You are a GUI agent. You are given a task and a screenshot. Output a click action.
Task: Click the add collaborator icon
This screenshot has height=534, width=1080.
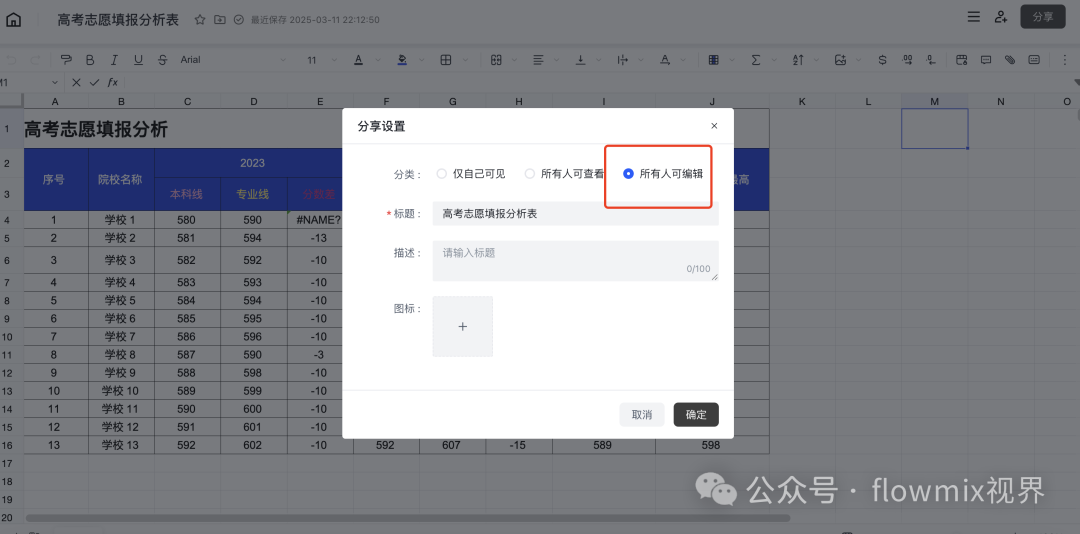(x=1001, y=17)
